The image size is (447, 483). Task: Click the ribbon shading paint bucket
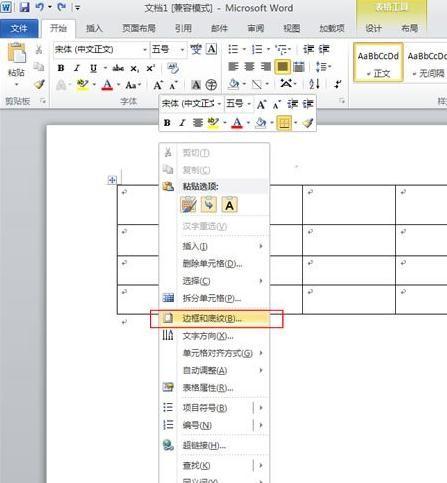tap(233, 84)
